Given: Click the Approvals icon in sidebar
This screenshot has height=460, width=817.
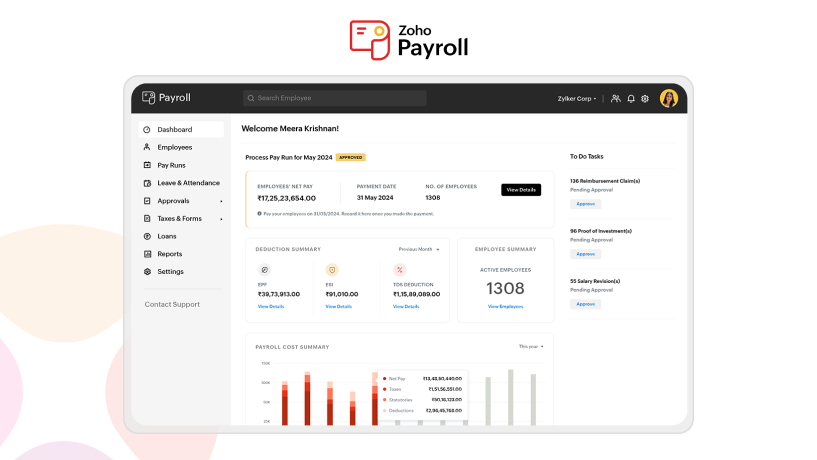Looking at the screenshot, I should (147, 201).
